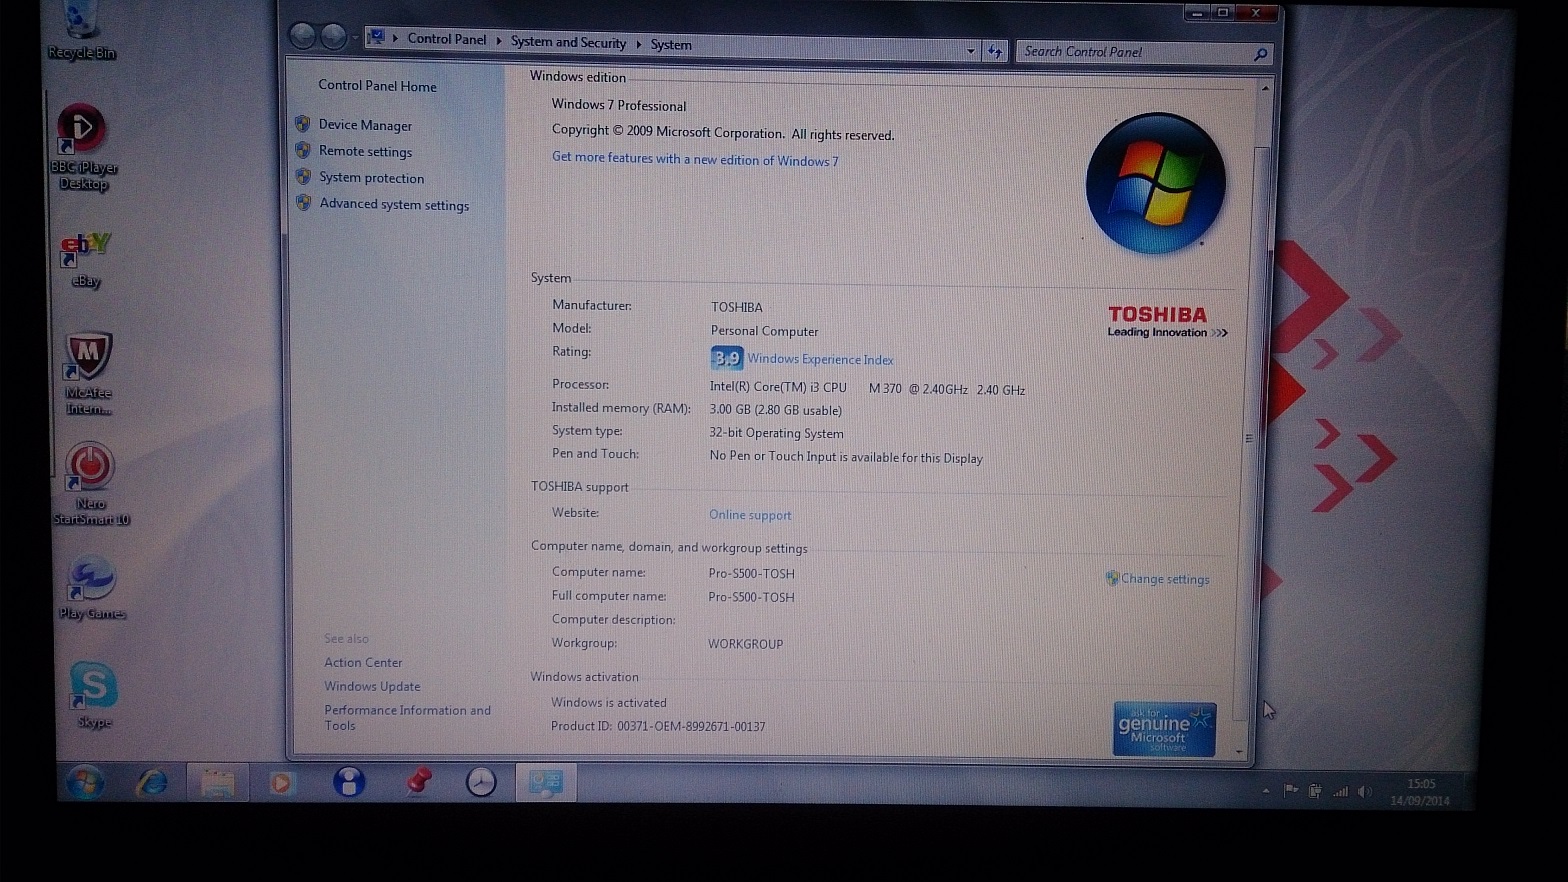
Task: Click Control Panel breadcrumb
Action: (x=446, y=39)
